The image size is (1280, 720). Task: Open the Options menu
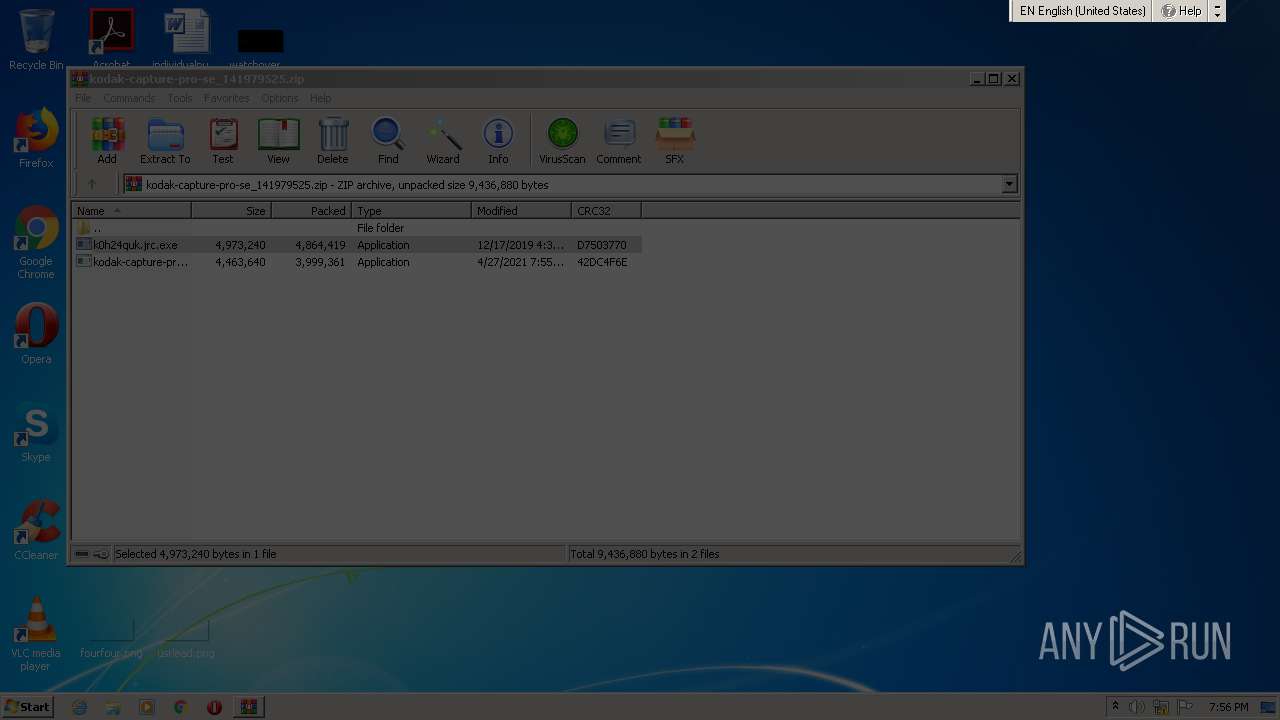pos(279,98)
